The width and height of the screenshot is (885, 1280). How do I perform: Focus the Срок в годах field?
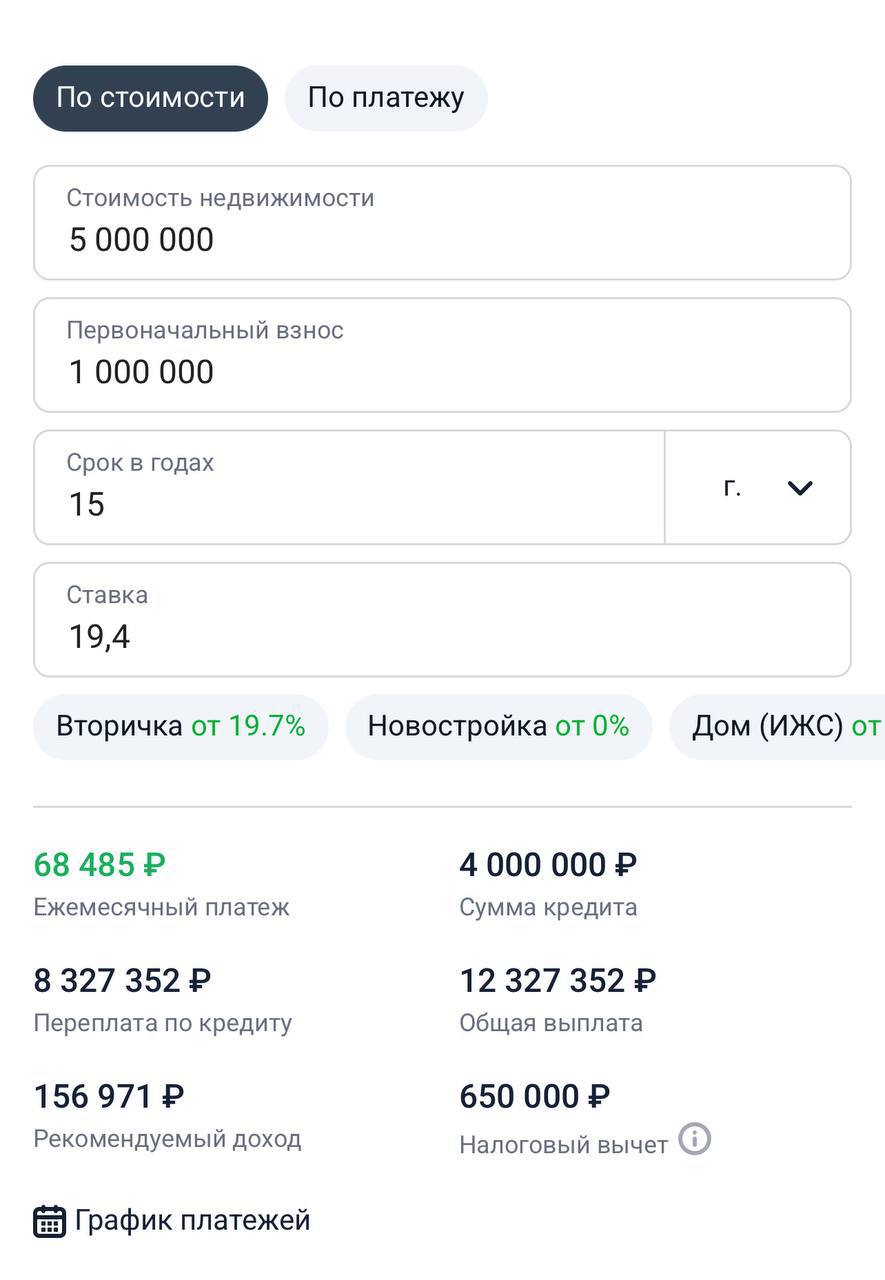(350, 488)
